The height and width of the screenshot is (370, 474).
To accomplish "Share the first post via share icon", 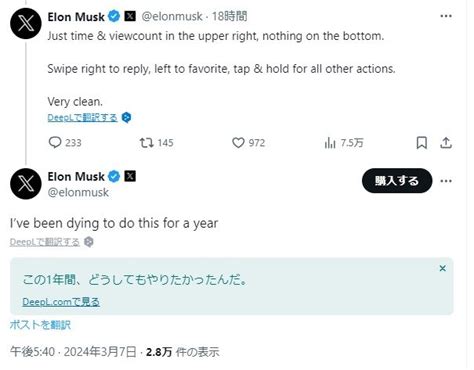I will point(446,143).
